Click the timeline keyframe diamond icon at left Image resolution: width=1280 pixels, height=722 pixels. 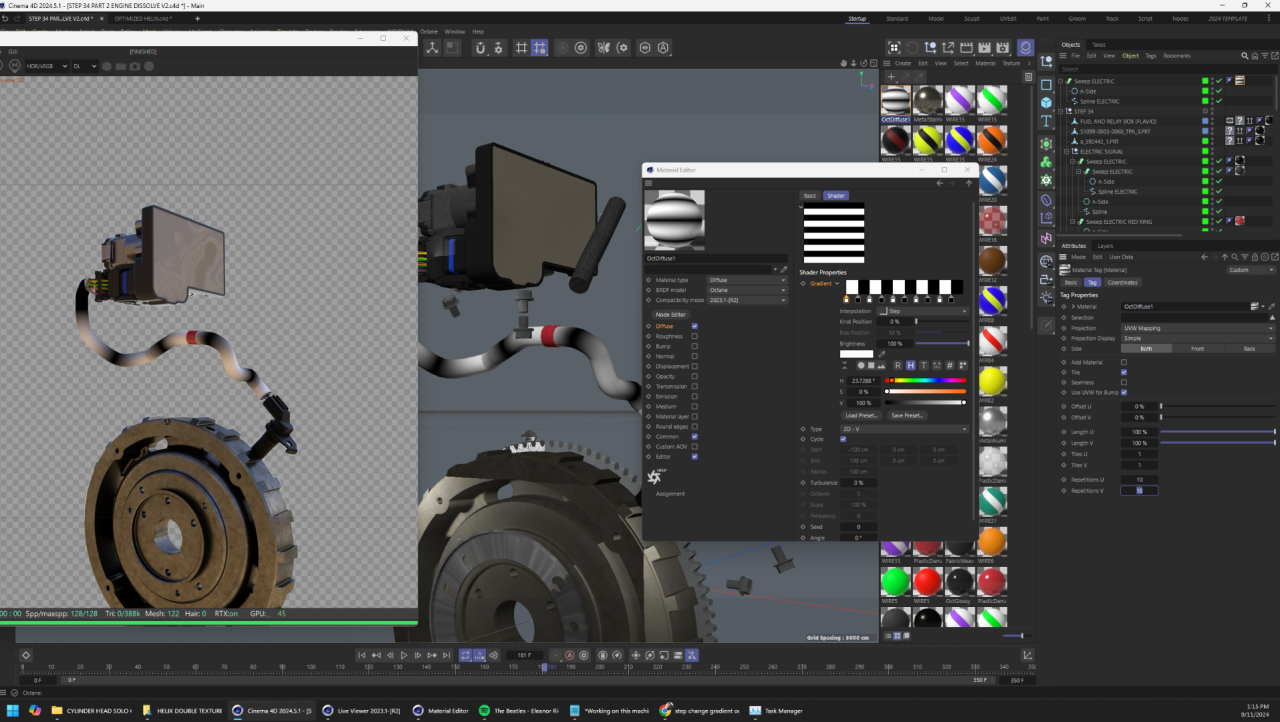(x=26, y=655)
